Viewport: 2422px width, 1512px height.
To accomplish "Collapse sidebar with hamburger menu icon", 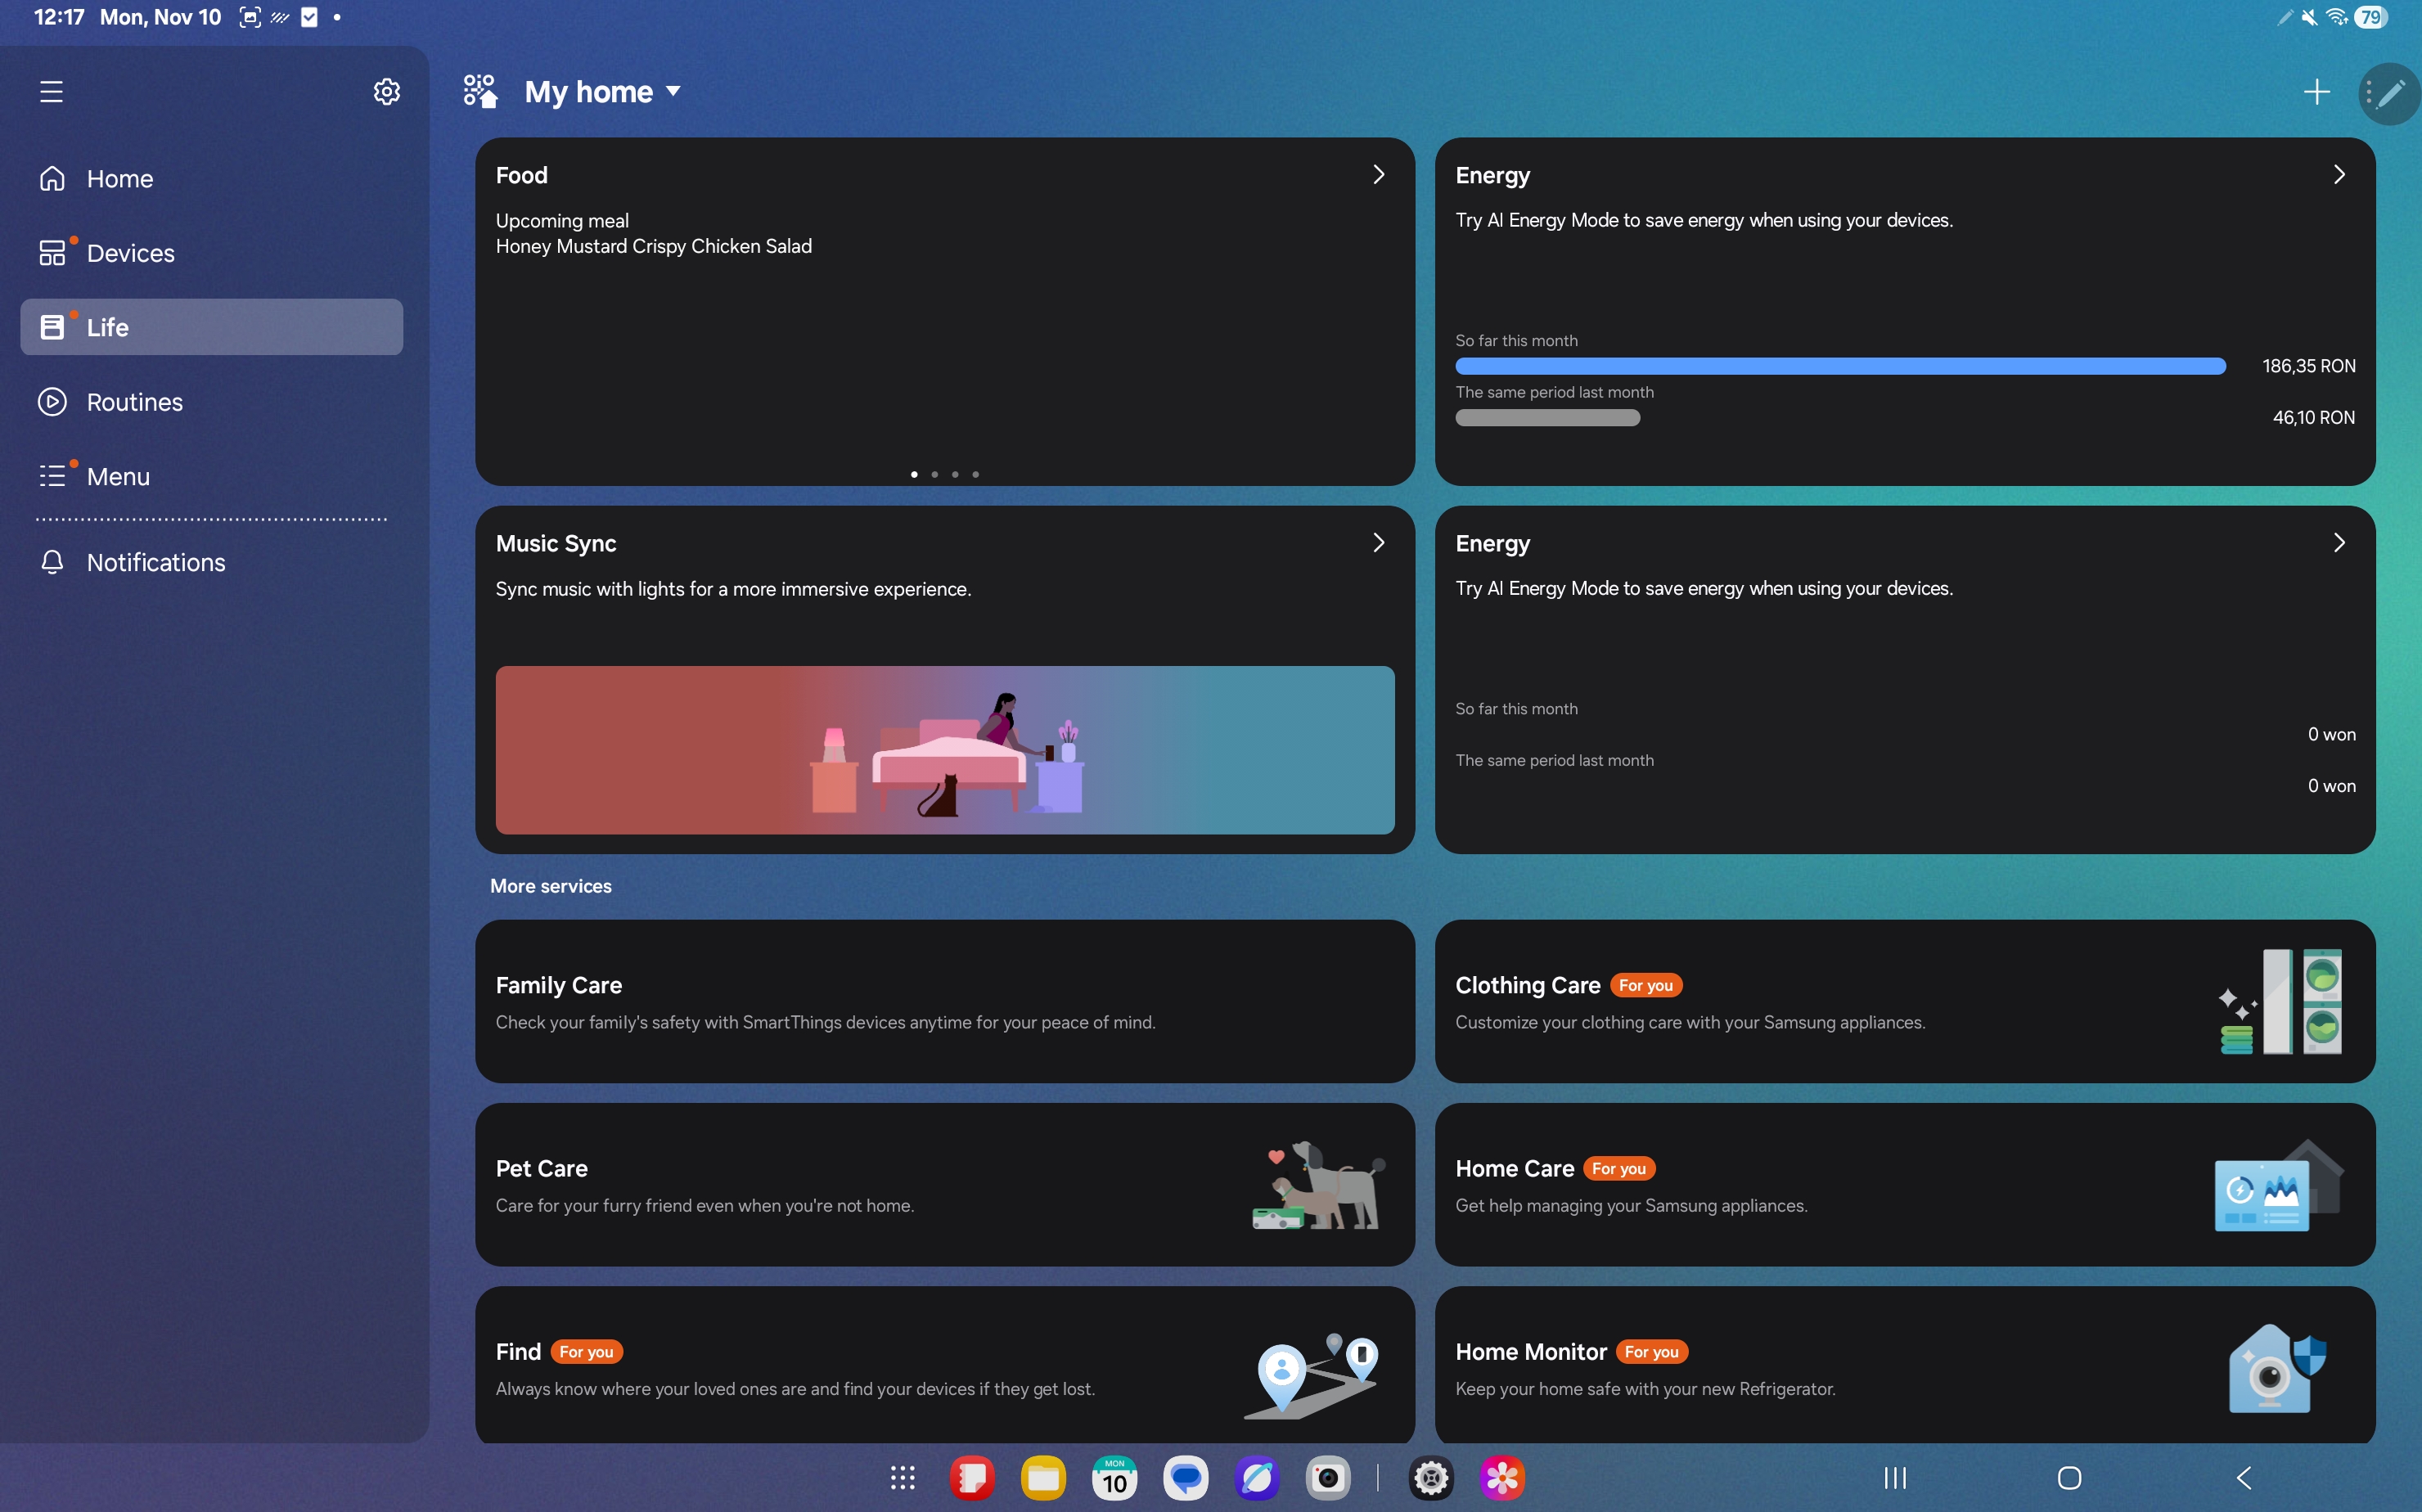I will 51,92.
